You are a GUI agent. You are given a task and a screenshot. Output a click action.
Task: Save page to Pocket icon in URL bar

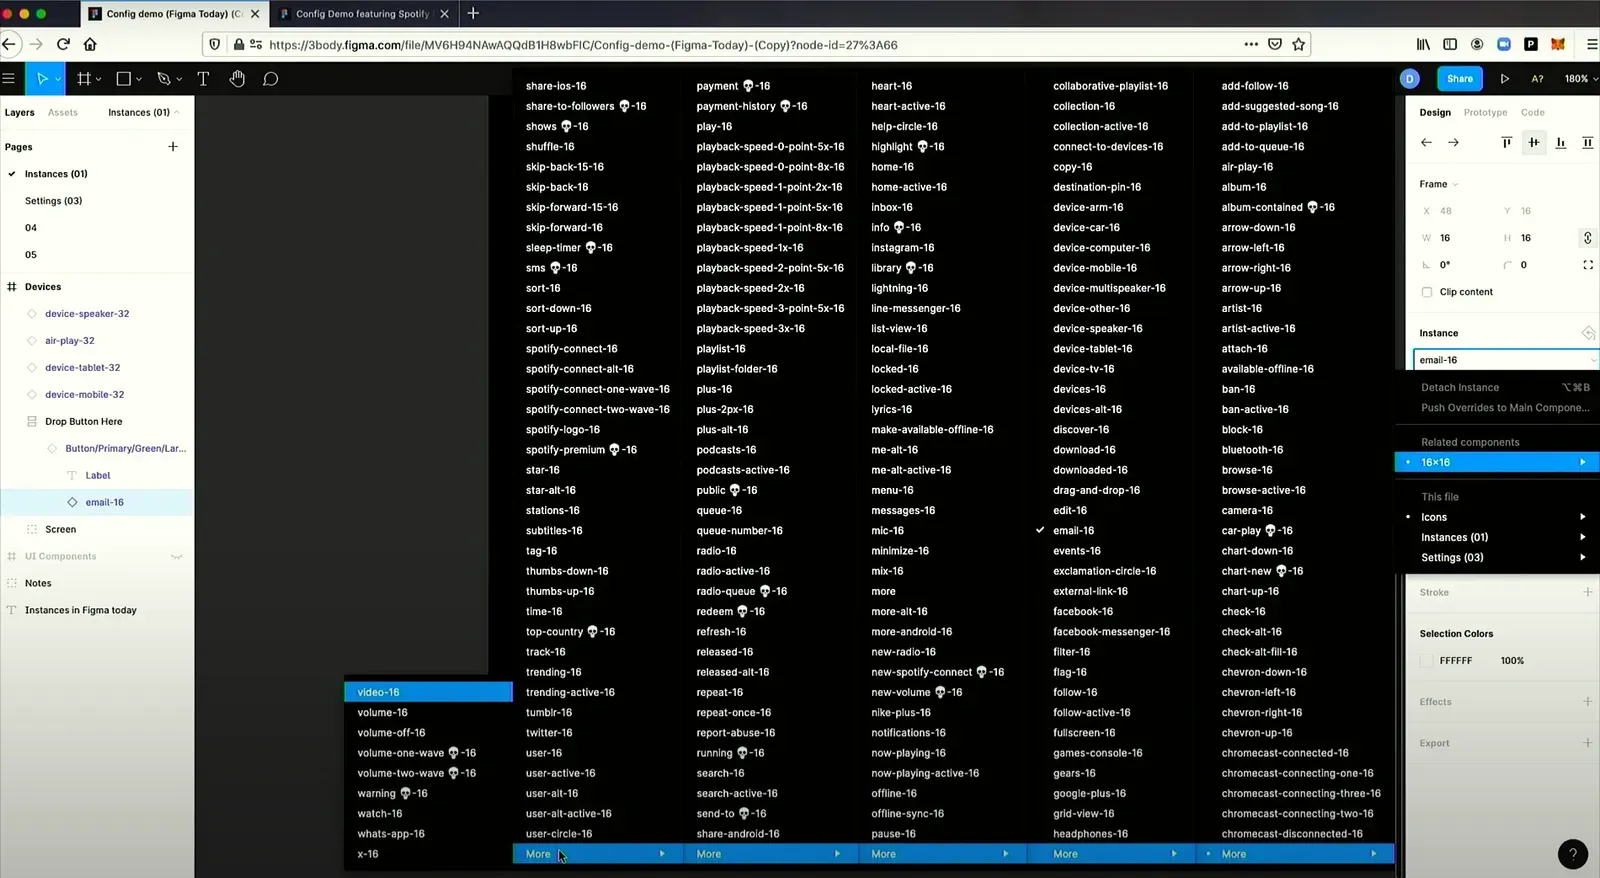(1275, 44)
